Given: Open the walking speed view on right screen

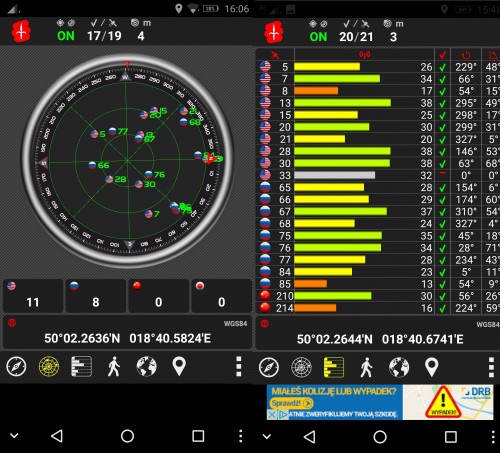Looking at the screenshot, I should click(x=366, y=367).
